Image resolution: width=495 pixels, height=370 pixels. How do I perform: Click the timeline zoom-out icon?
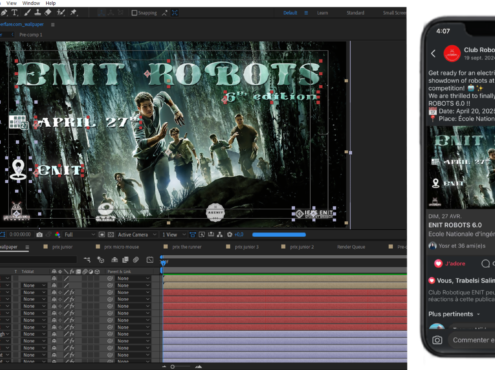pos(164,367)
